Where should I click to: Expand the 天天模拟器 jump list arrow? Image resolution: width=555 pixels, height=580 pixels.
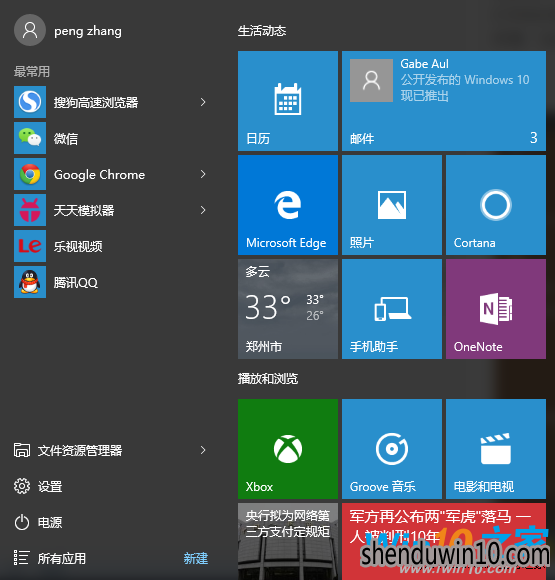click(x=203, y=210)
